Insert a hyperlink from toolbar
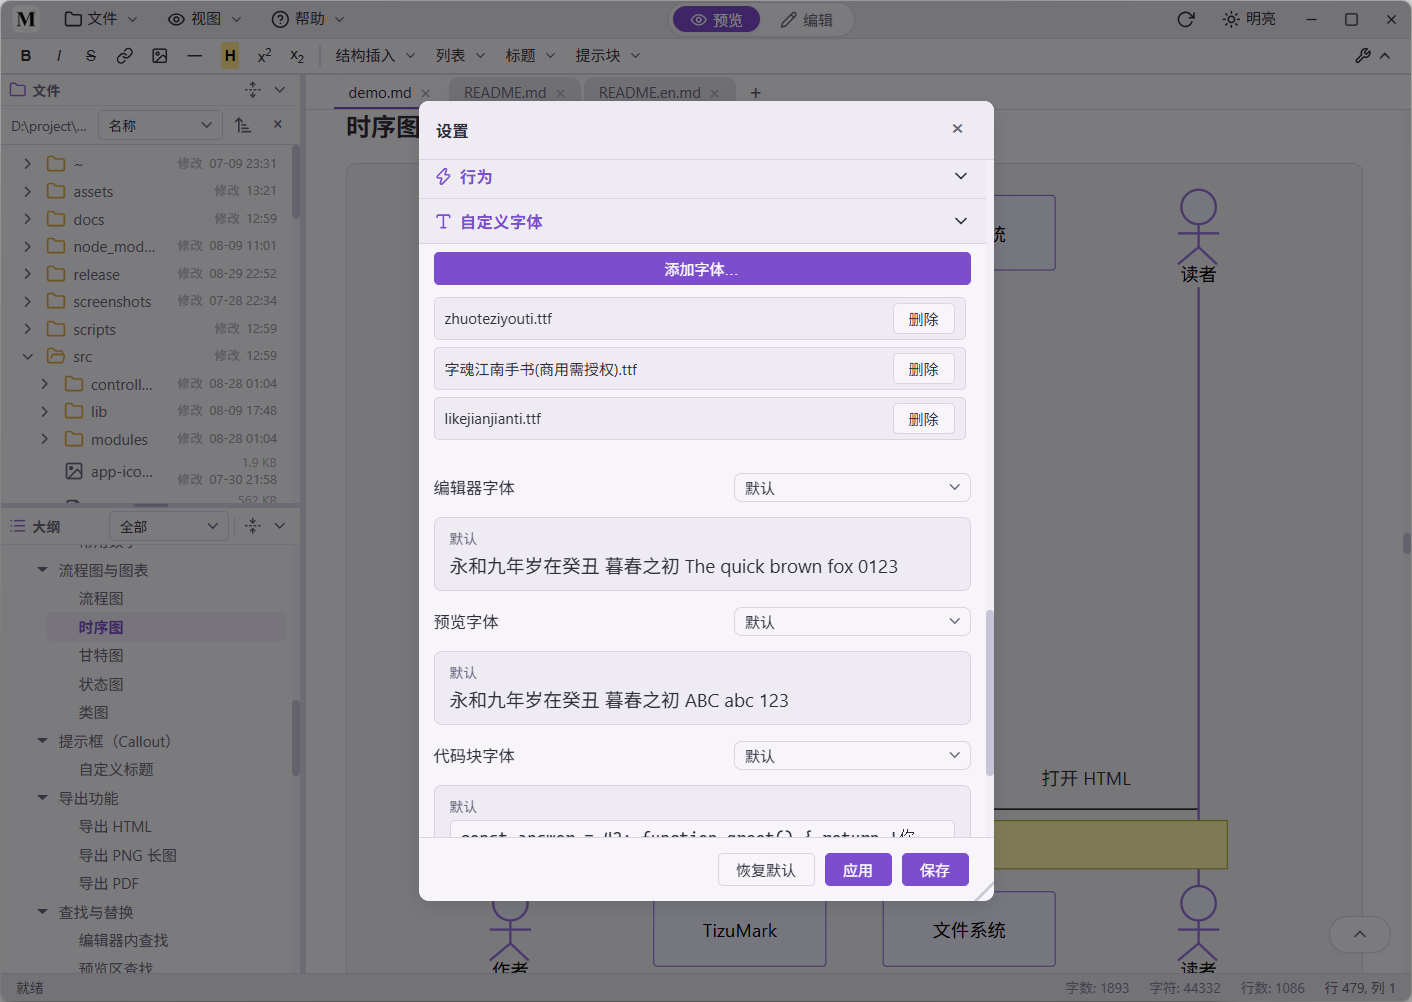1412x1002 pixels. [125, 56]
